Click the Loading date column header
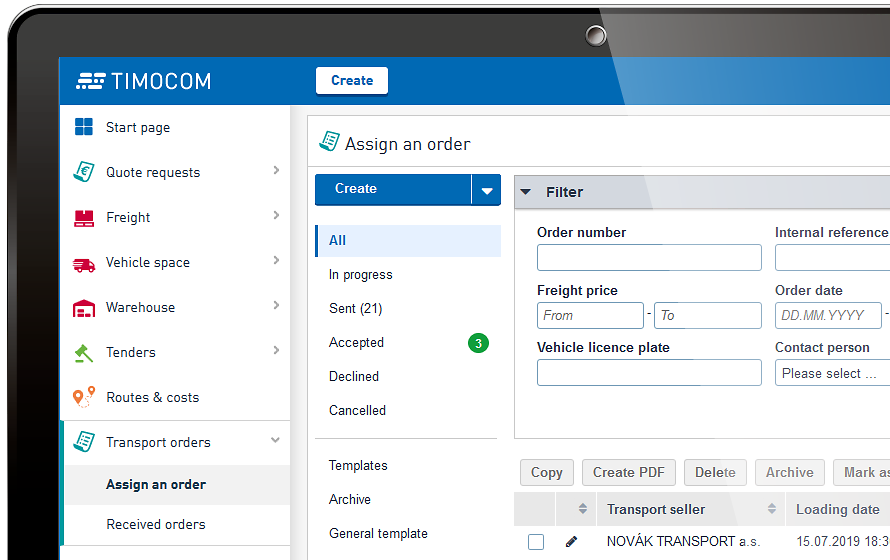This screenshot has height=560, width=890. tap(838, 510)
